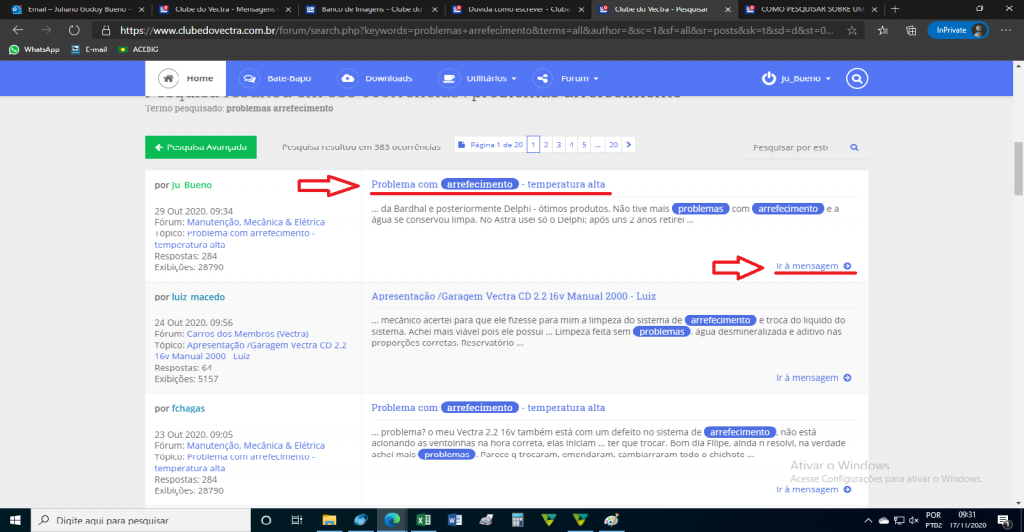
Task: Click Ir à mensagem for Ju Bueno post
Action: pos(813,266)
